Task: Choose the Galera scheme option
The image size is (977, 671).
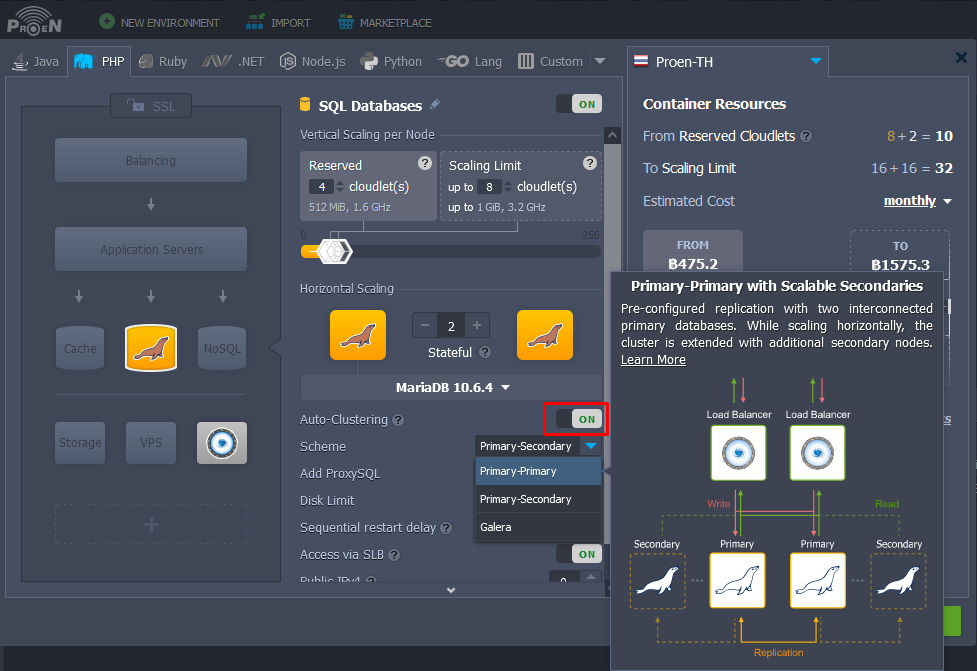Action: click(x=538, y=527)
